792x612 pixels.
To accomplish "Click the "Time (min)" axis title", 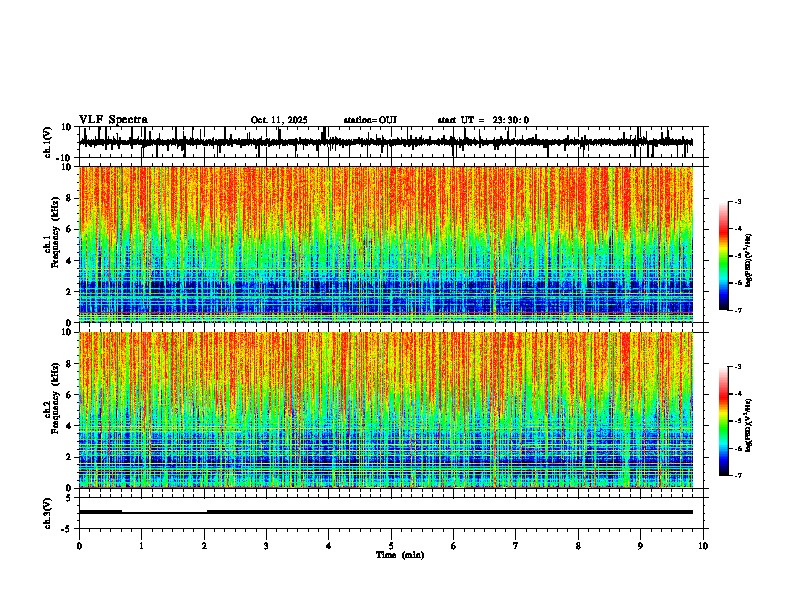I will coord(400,555).
